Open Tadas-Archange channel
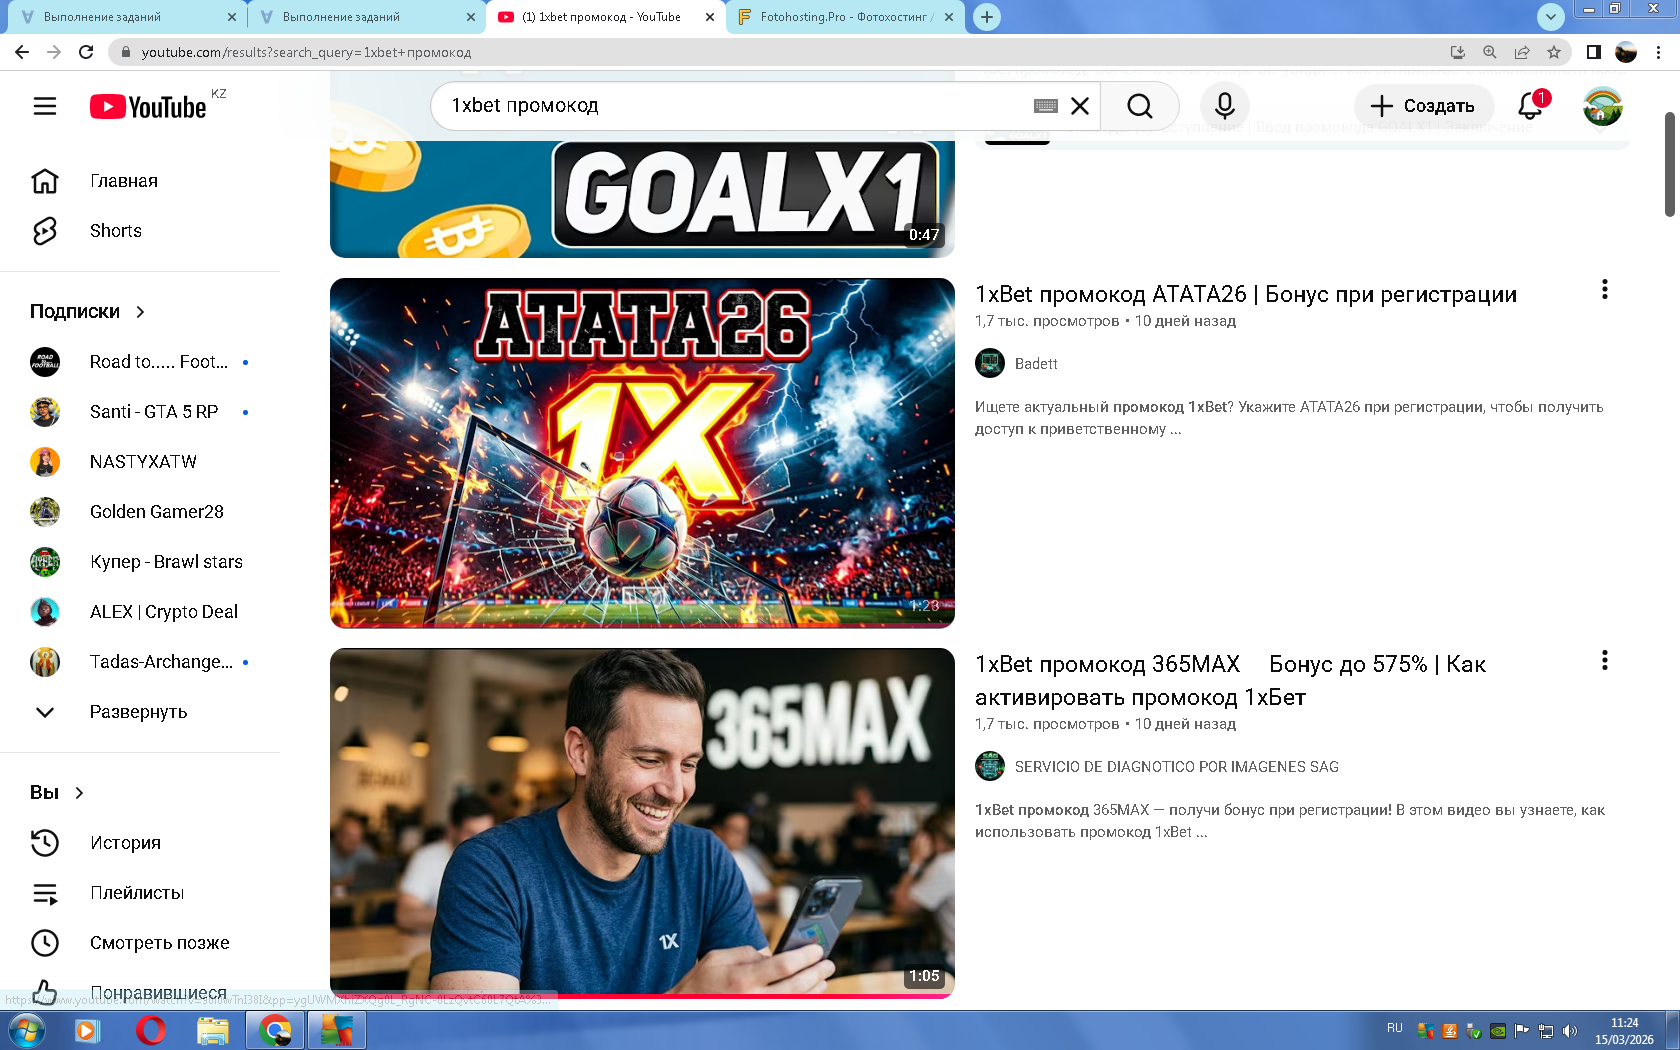The height and width of the screenshot is (1050, 1680). click(x=140, y=662)
